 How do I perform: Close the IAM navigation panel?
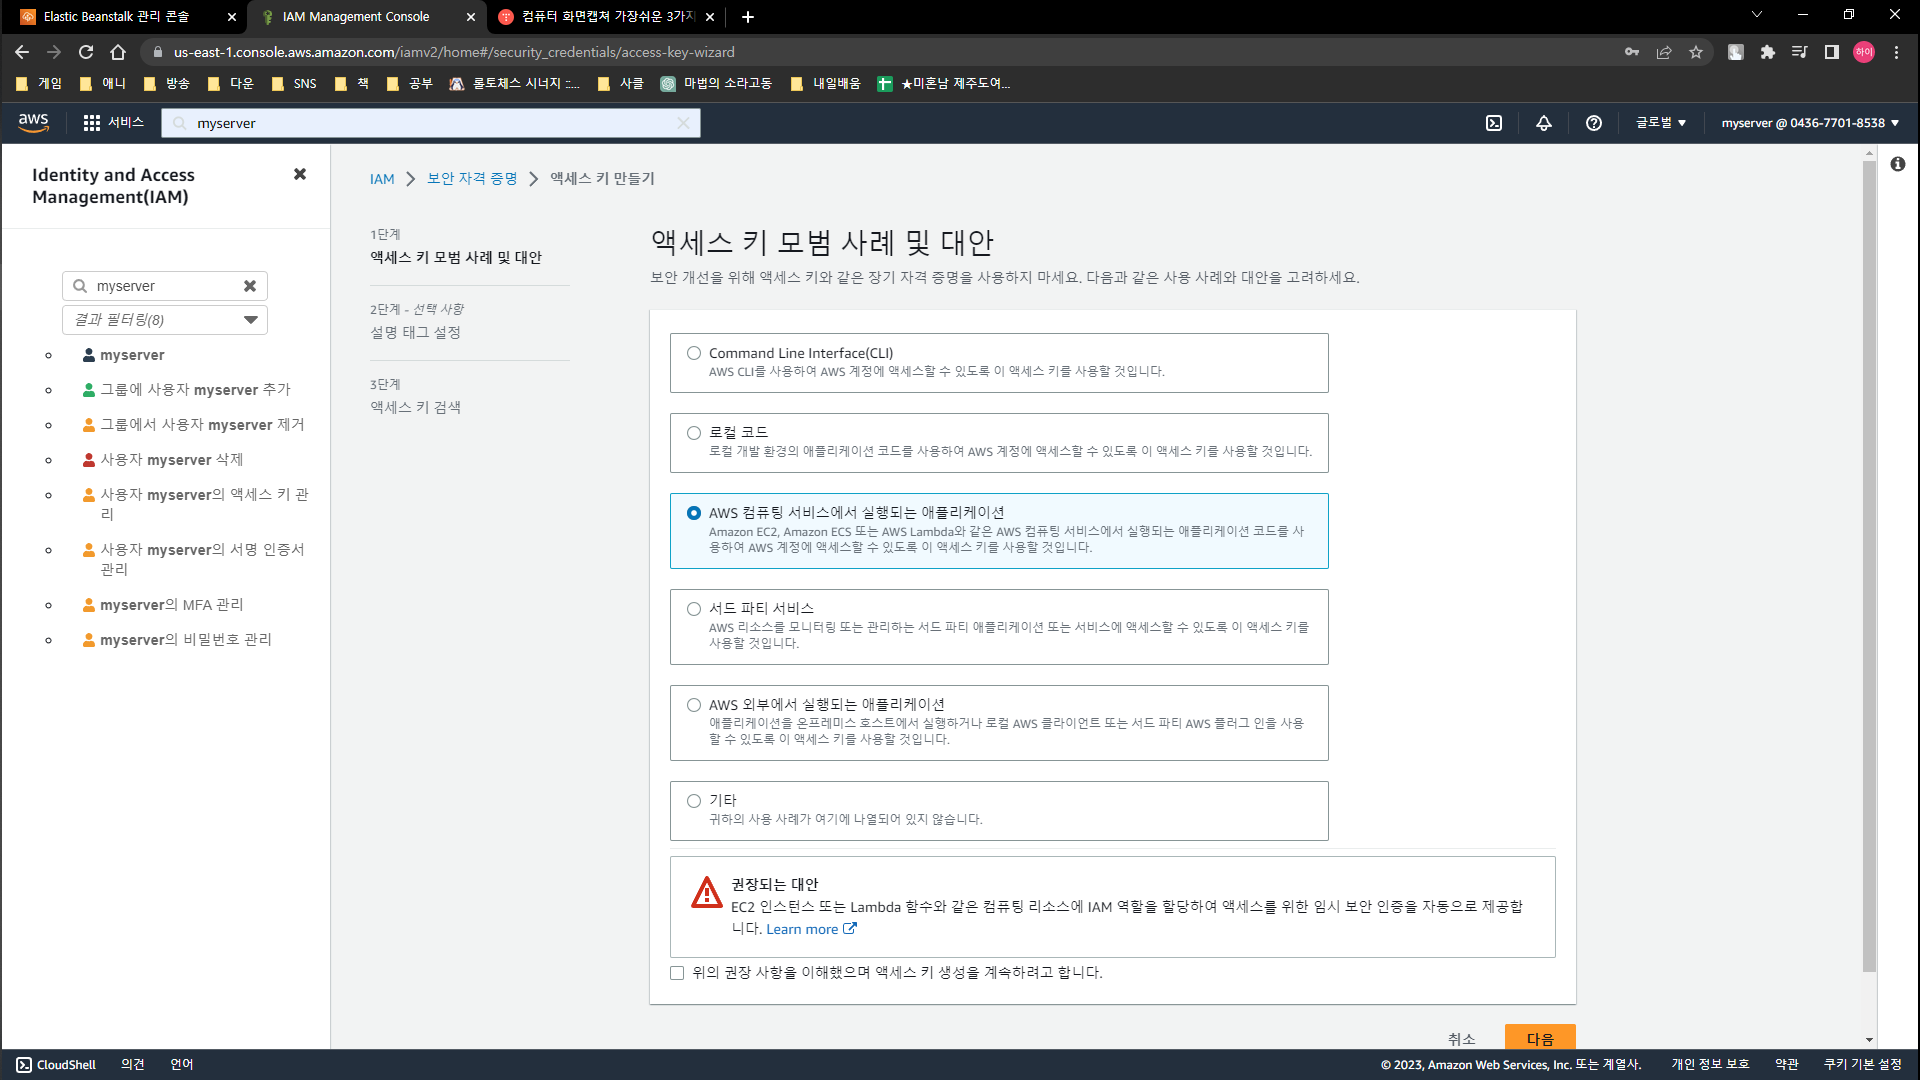click(300, 174)
